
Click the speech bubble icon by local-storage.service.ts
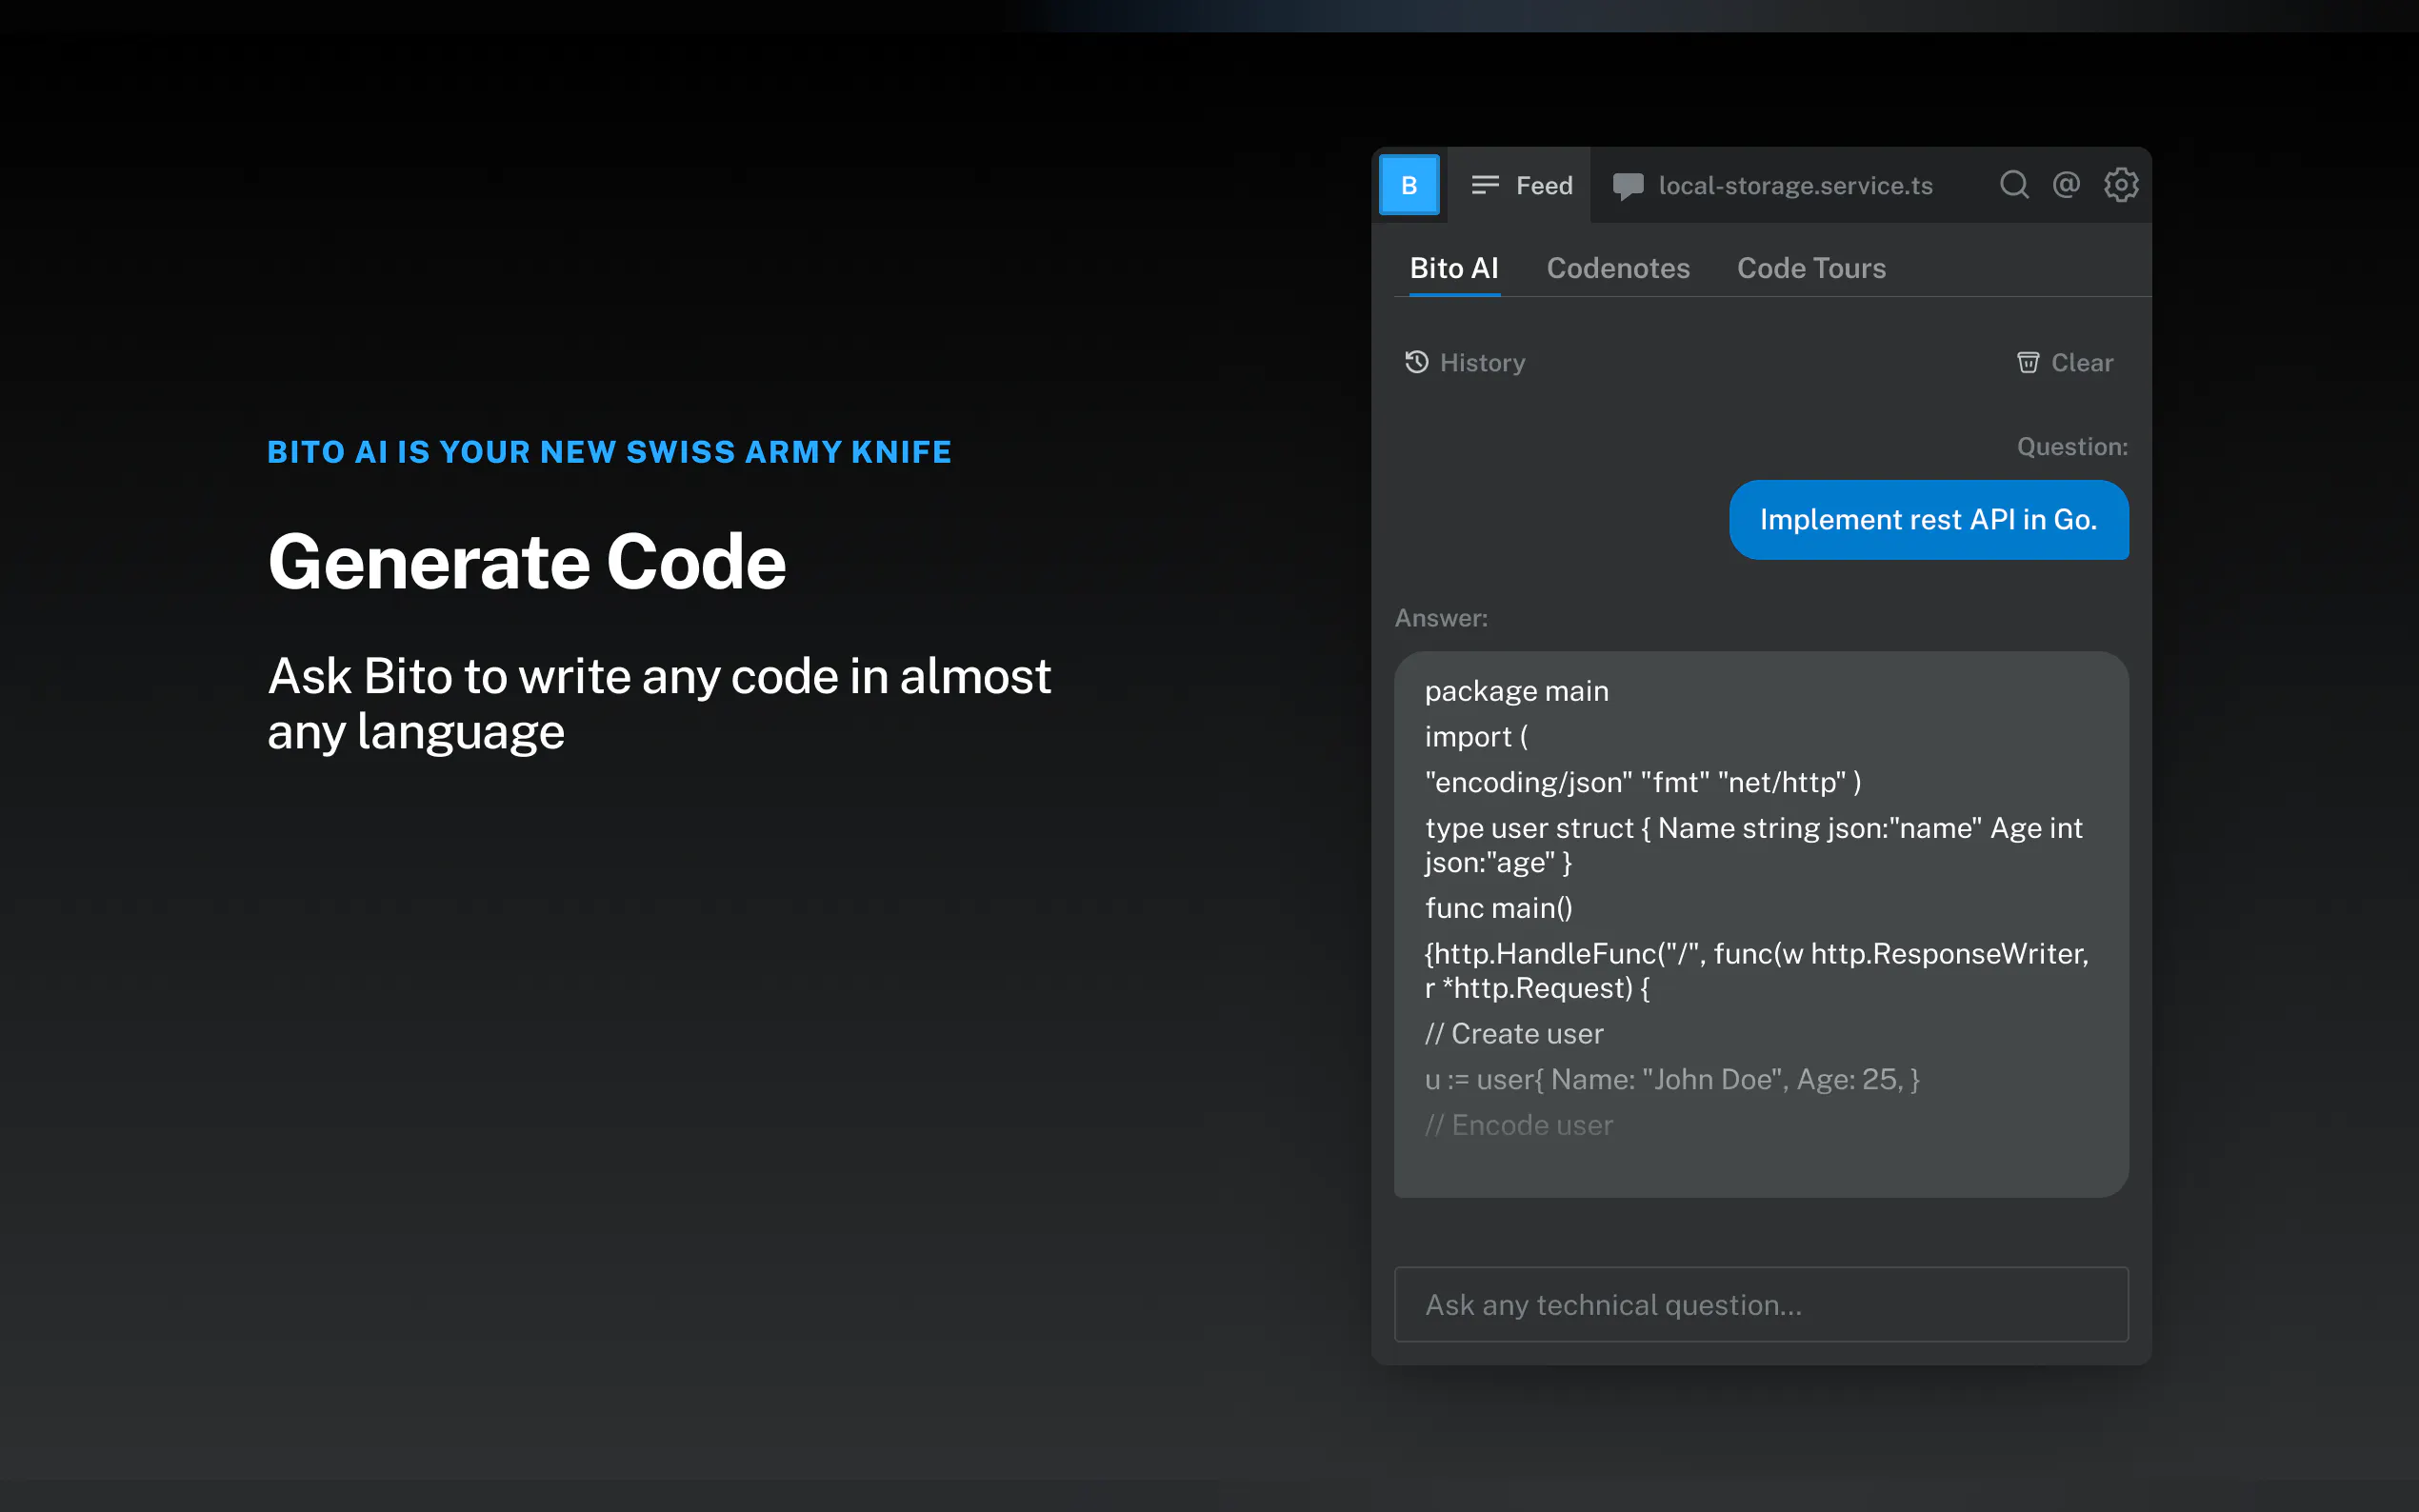point(1627,186)
